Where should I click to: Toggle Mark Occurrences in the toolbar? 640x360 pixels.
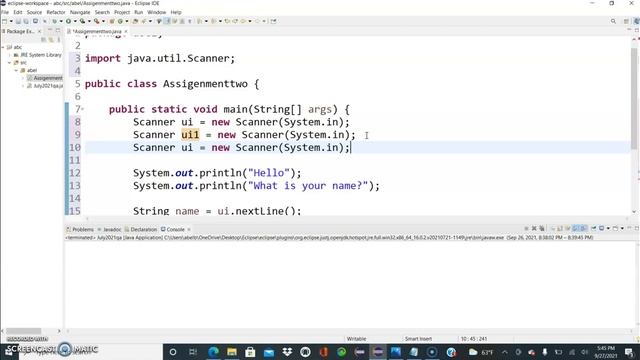point(167,21)
